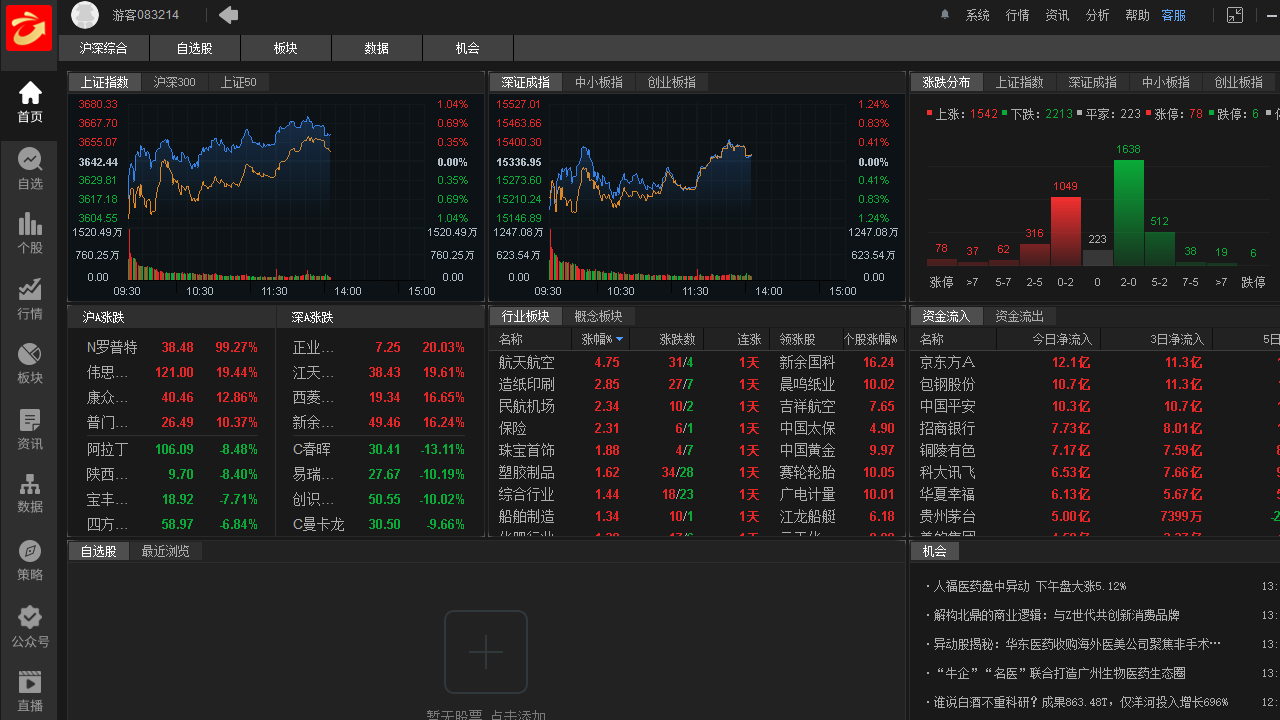
Task: Open the 帮助 menu
Action: pos(1137,15)
